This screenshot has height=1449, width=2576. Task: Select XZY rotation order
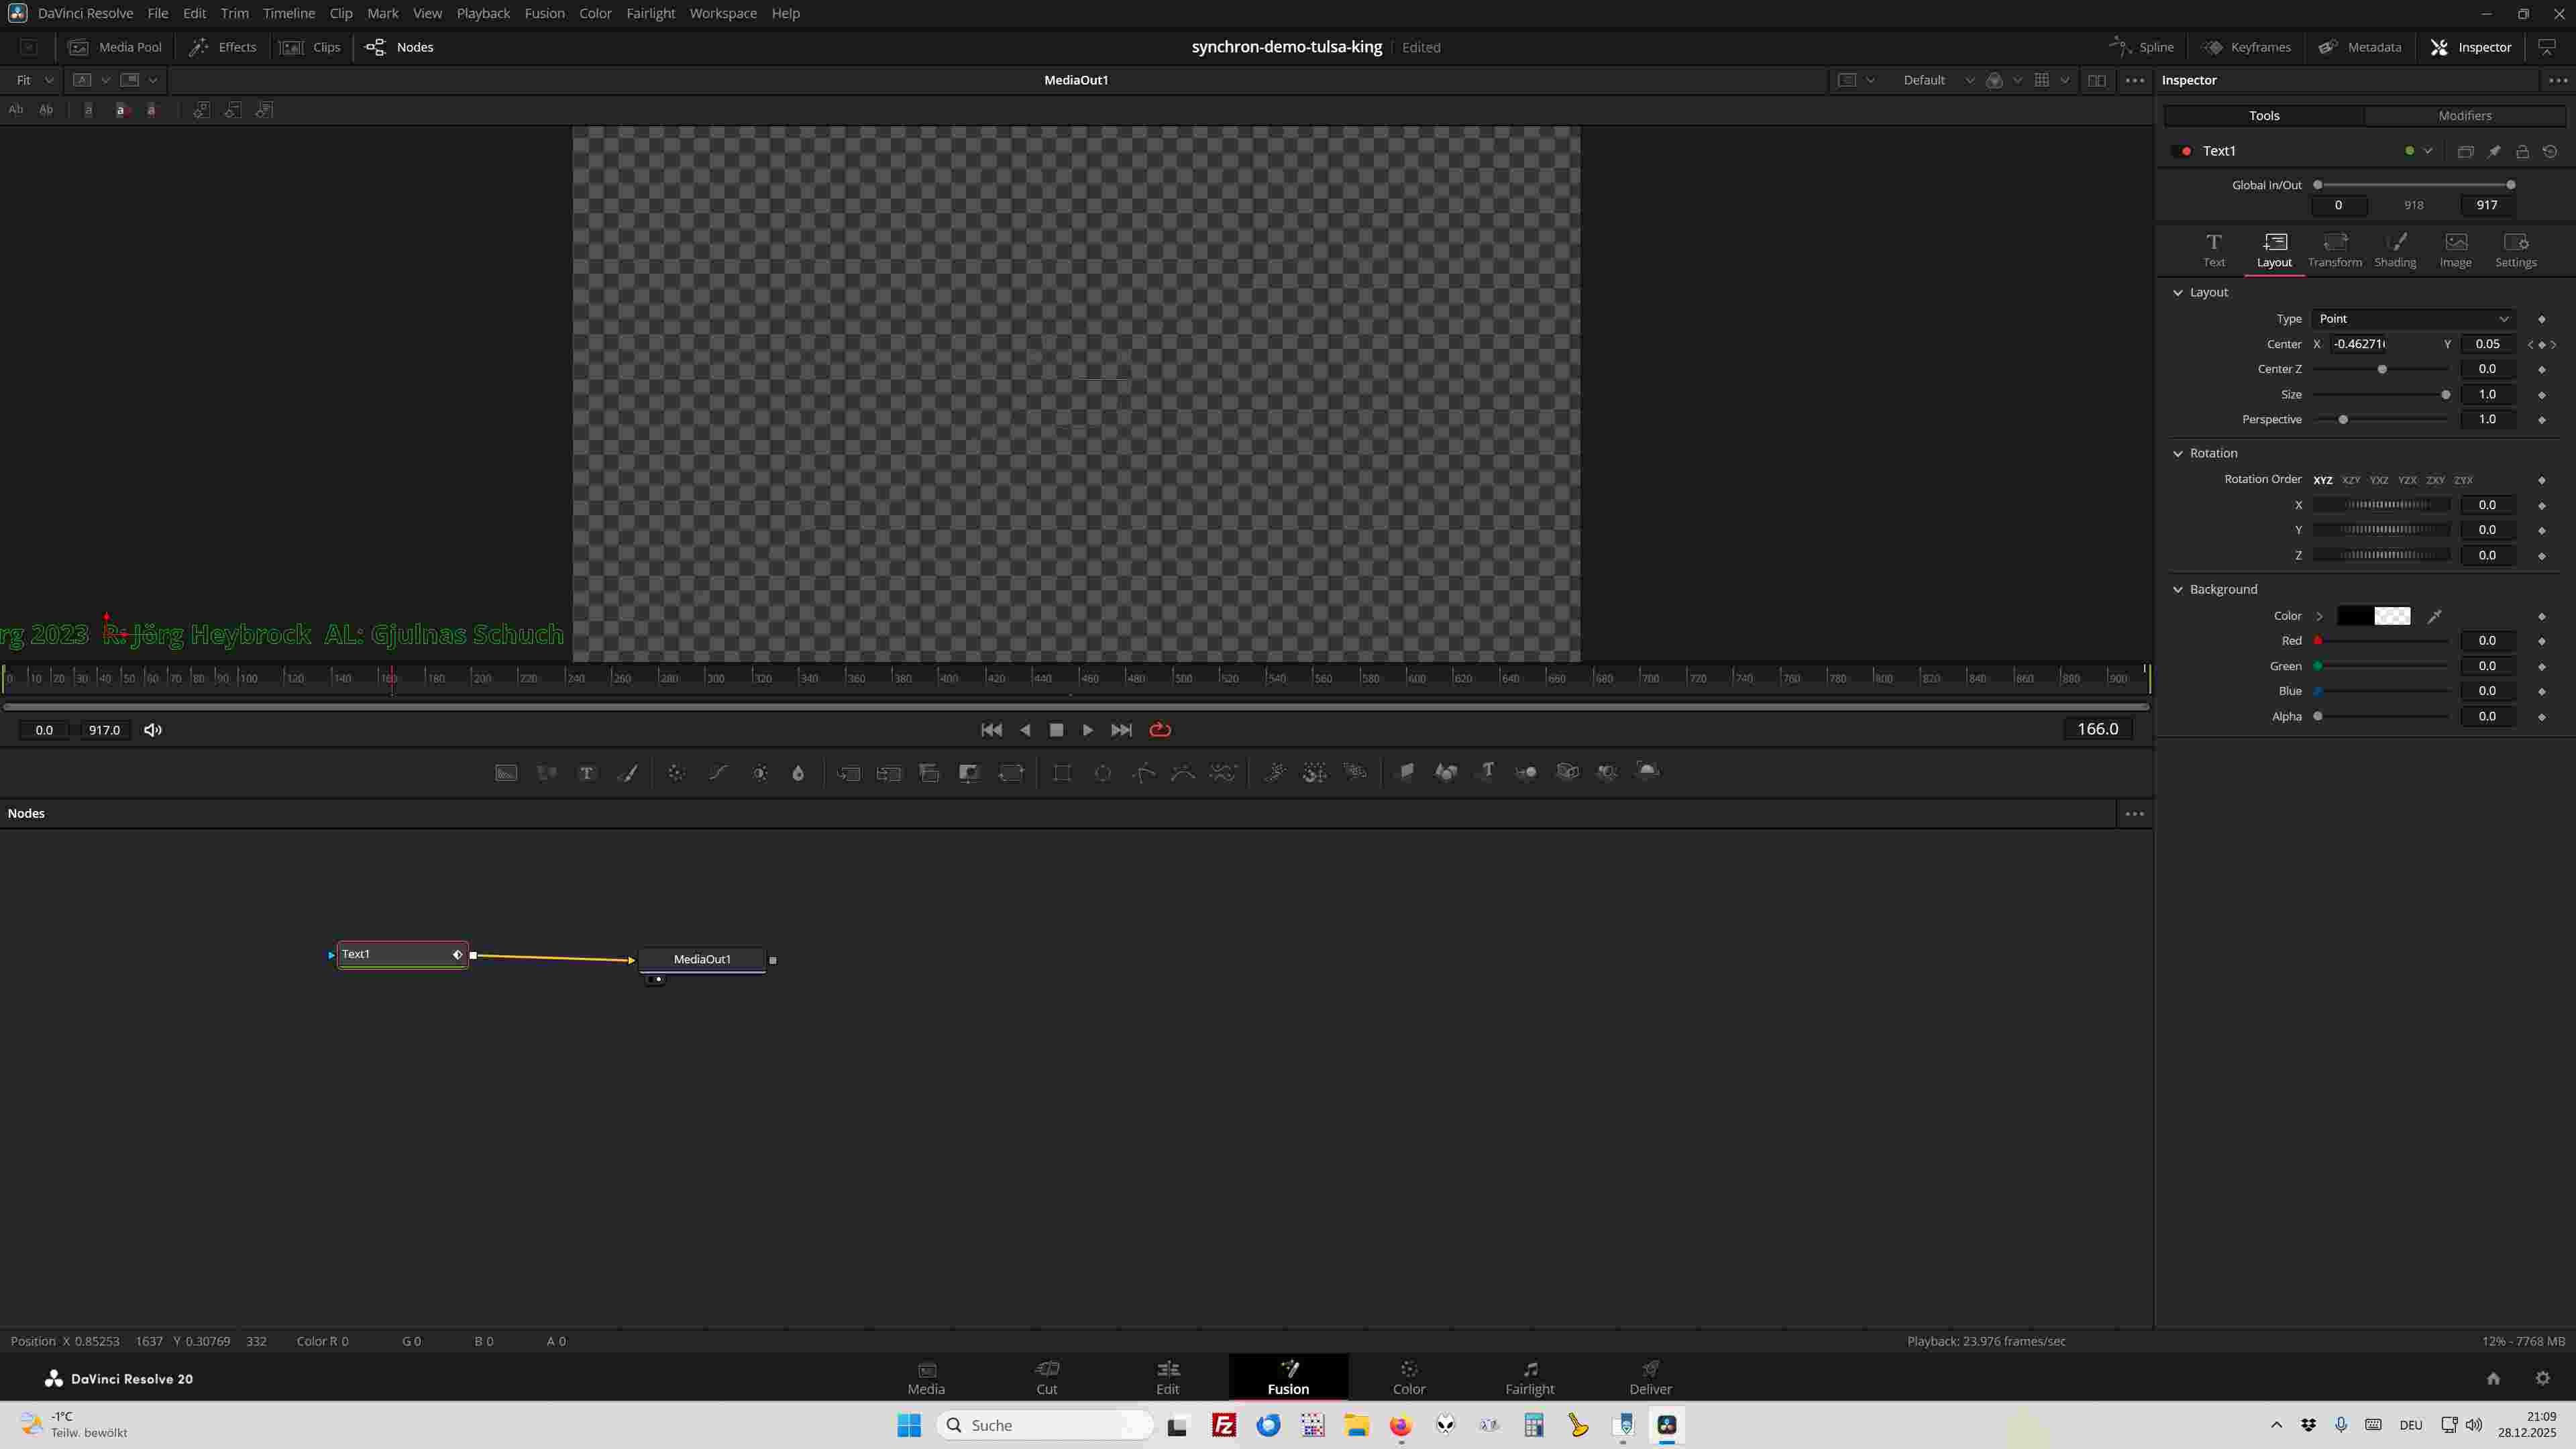coord(2350,480)
